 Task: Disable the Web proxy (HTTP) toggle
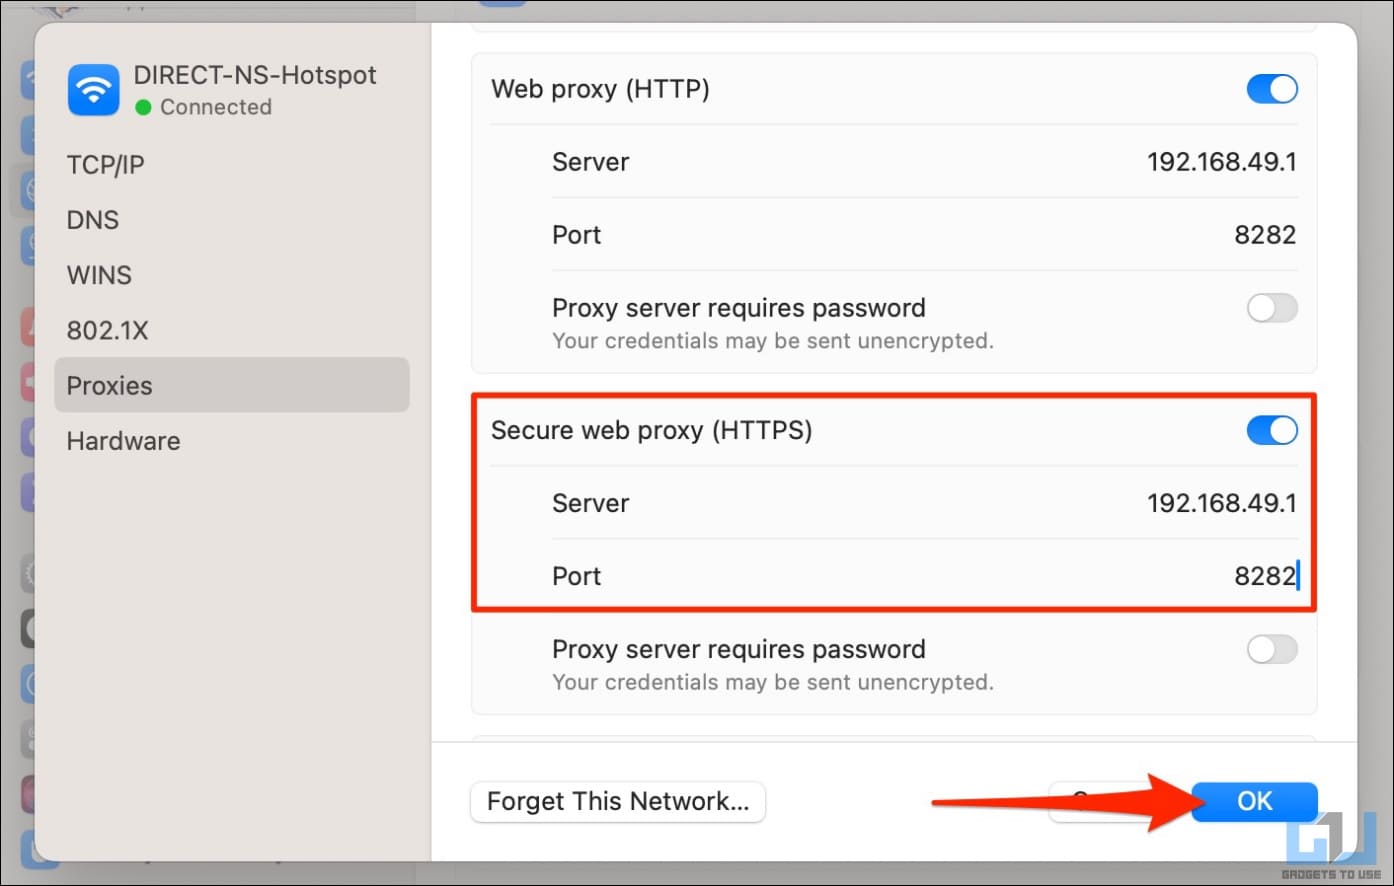coord(1272,89)
